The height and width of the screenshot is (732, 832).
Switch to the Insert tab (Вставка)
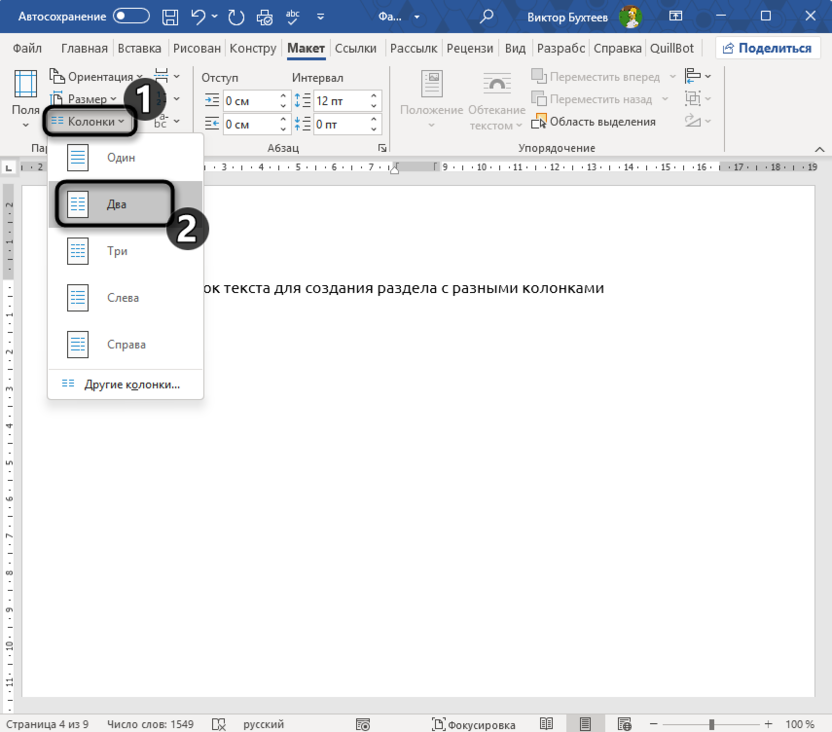139,48
